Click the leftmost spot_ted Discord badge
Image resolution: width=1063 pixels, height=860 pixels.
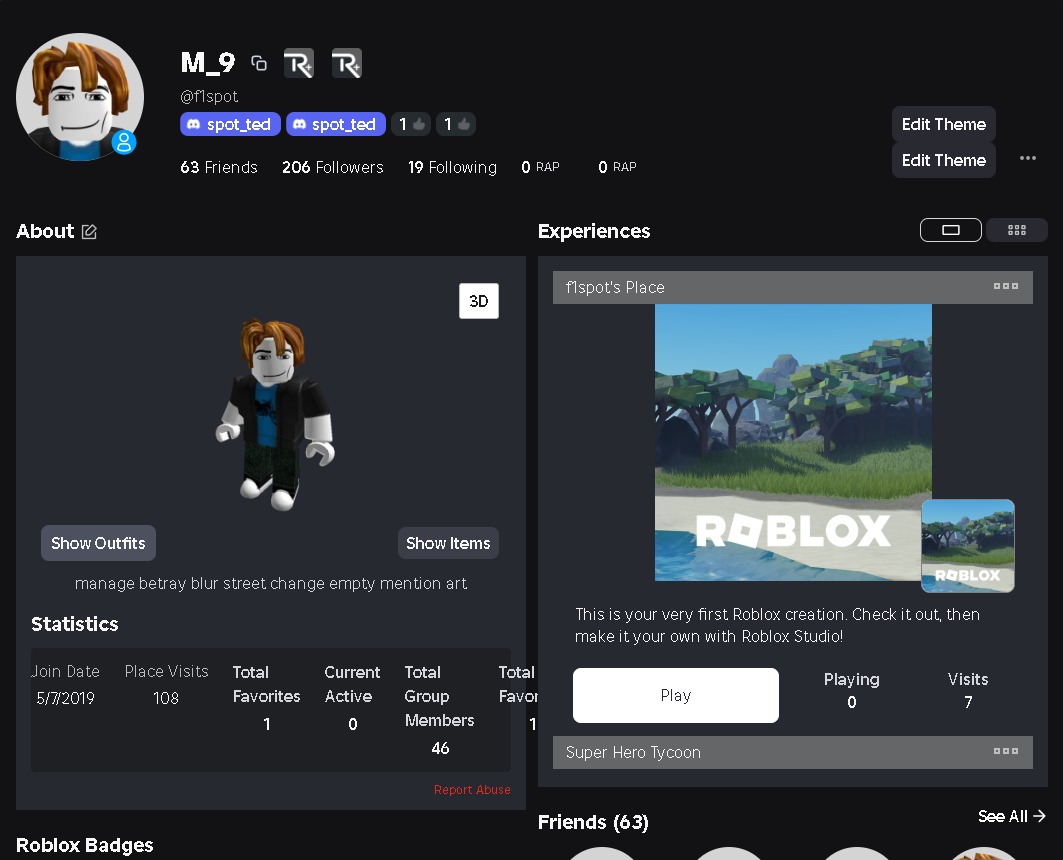click(x=230, y=124)
